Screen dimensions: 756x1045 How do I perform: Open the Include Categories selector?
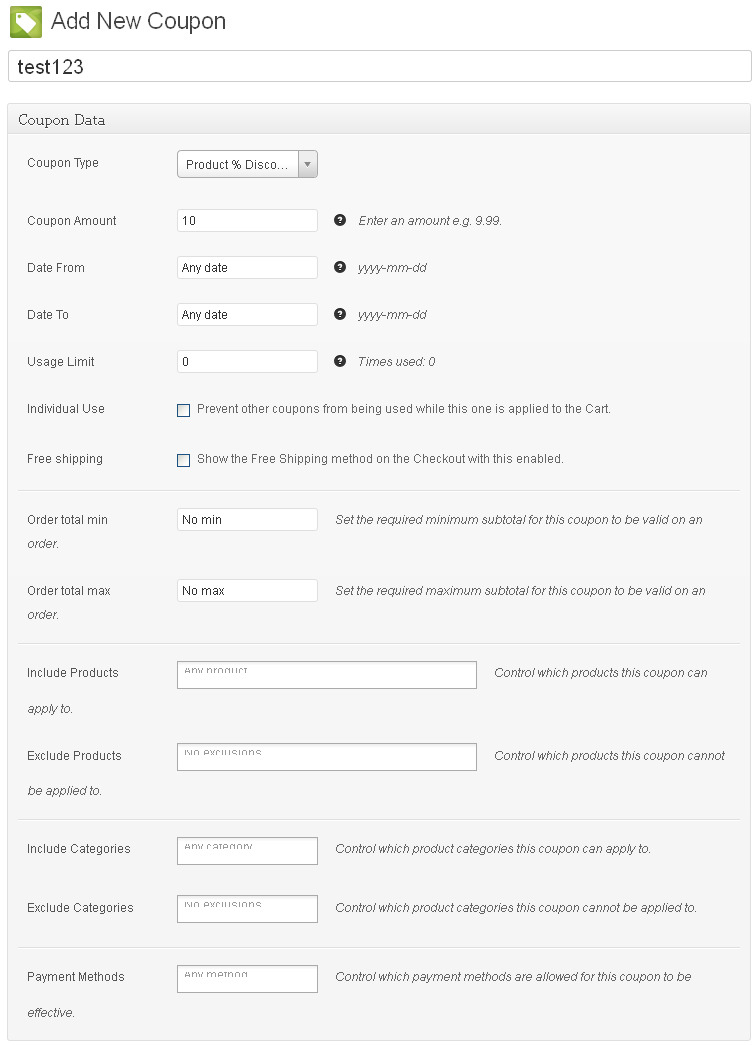point(247,850)
